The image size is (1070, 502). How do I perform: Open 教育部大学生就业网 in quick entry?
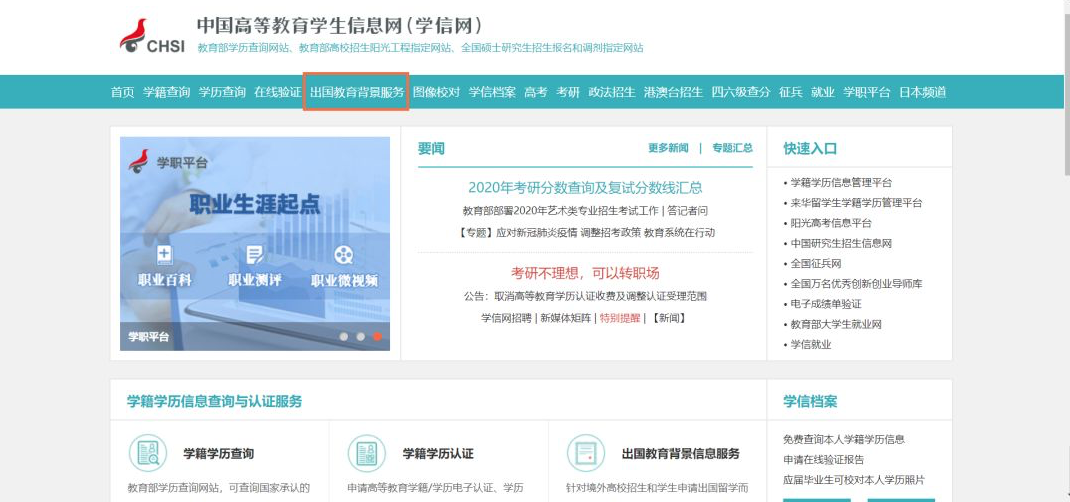pyautogui.click(x=836, y=325)
